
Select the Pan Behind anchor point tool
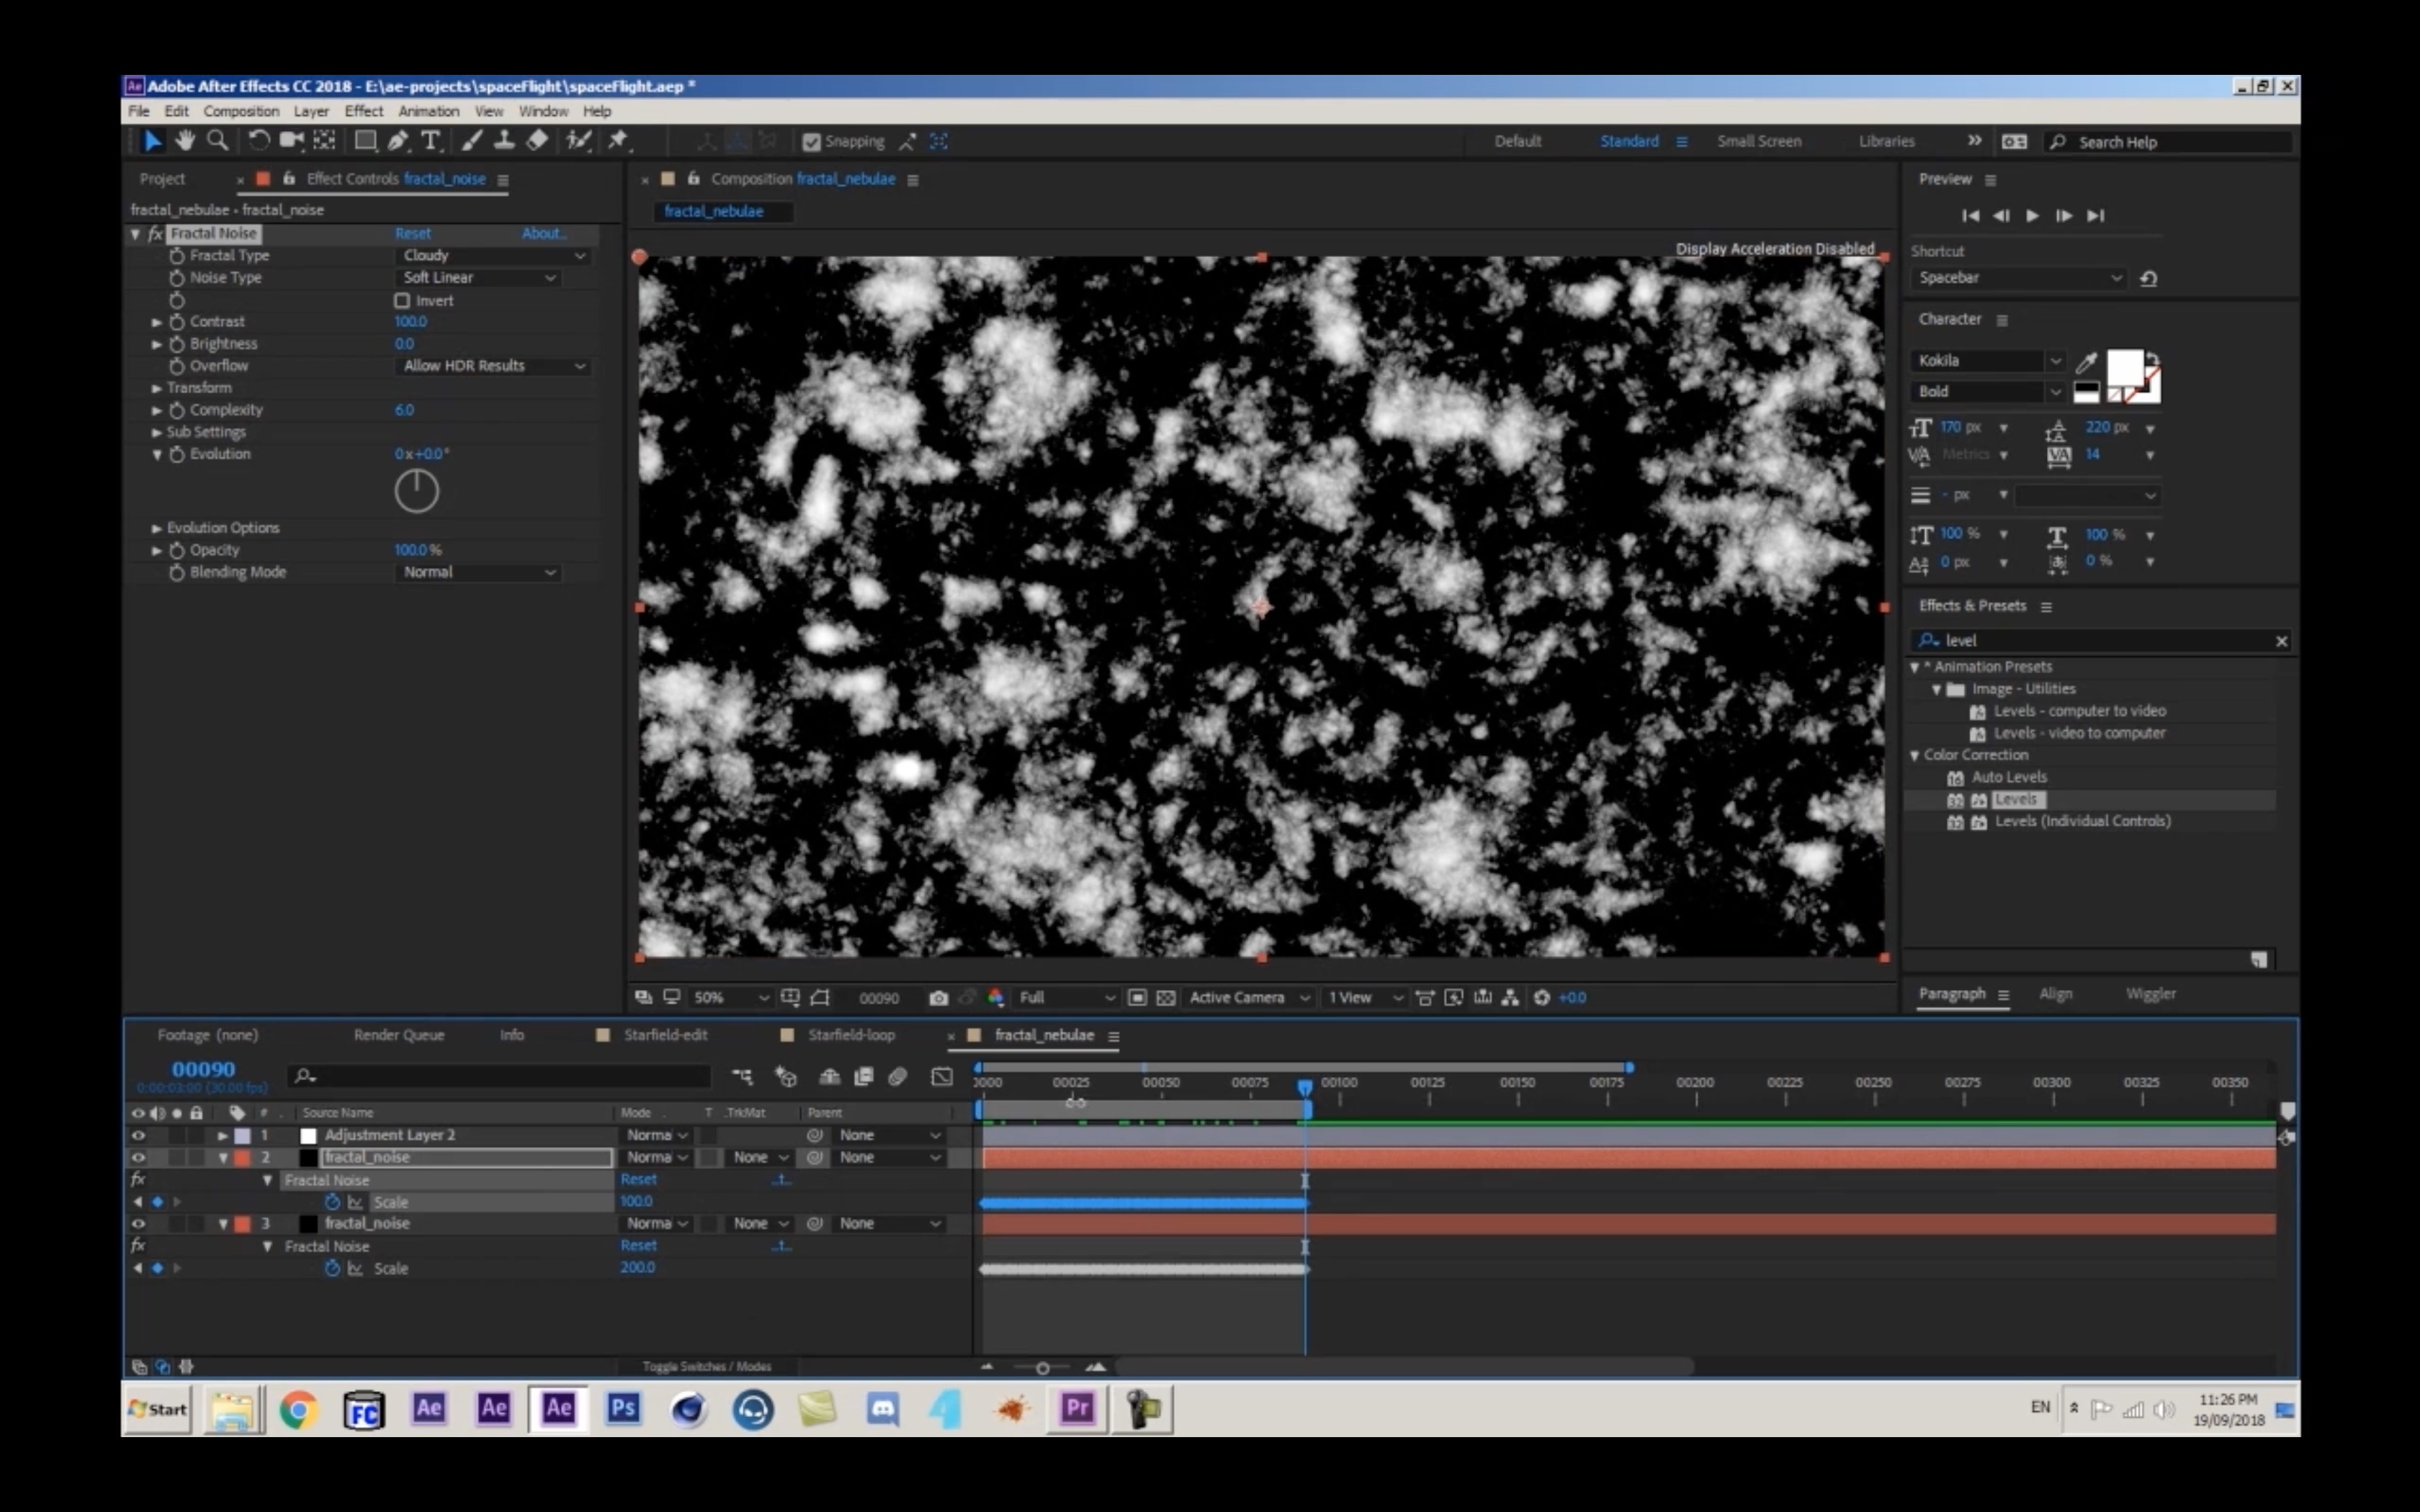pyautogui.click(x=325, y=141)
